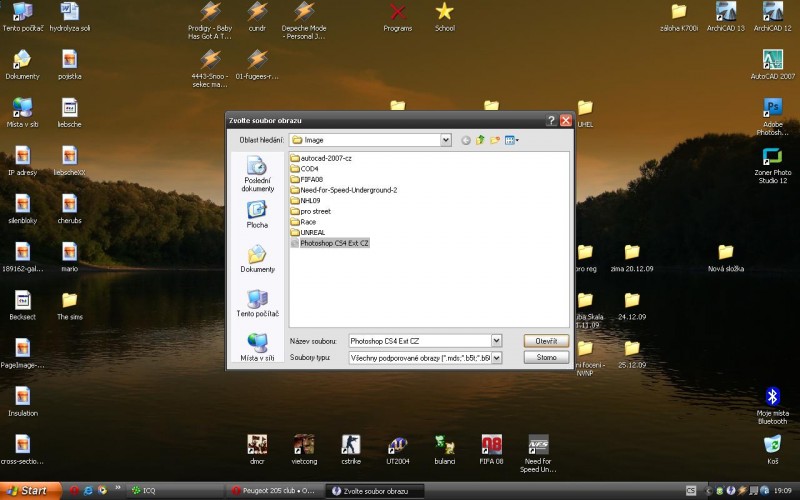800x500 pixels.
Task: Expand the Soubory typu file type dropdown
Action: (x=496, y=357)
